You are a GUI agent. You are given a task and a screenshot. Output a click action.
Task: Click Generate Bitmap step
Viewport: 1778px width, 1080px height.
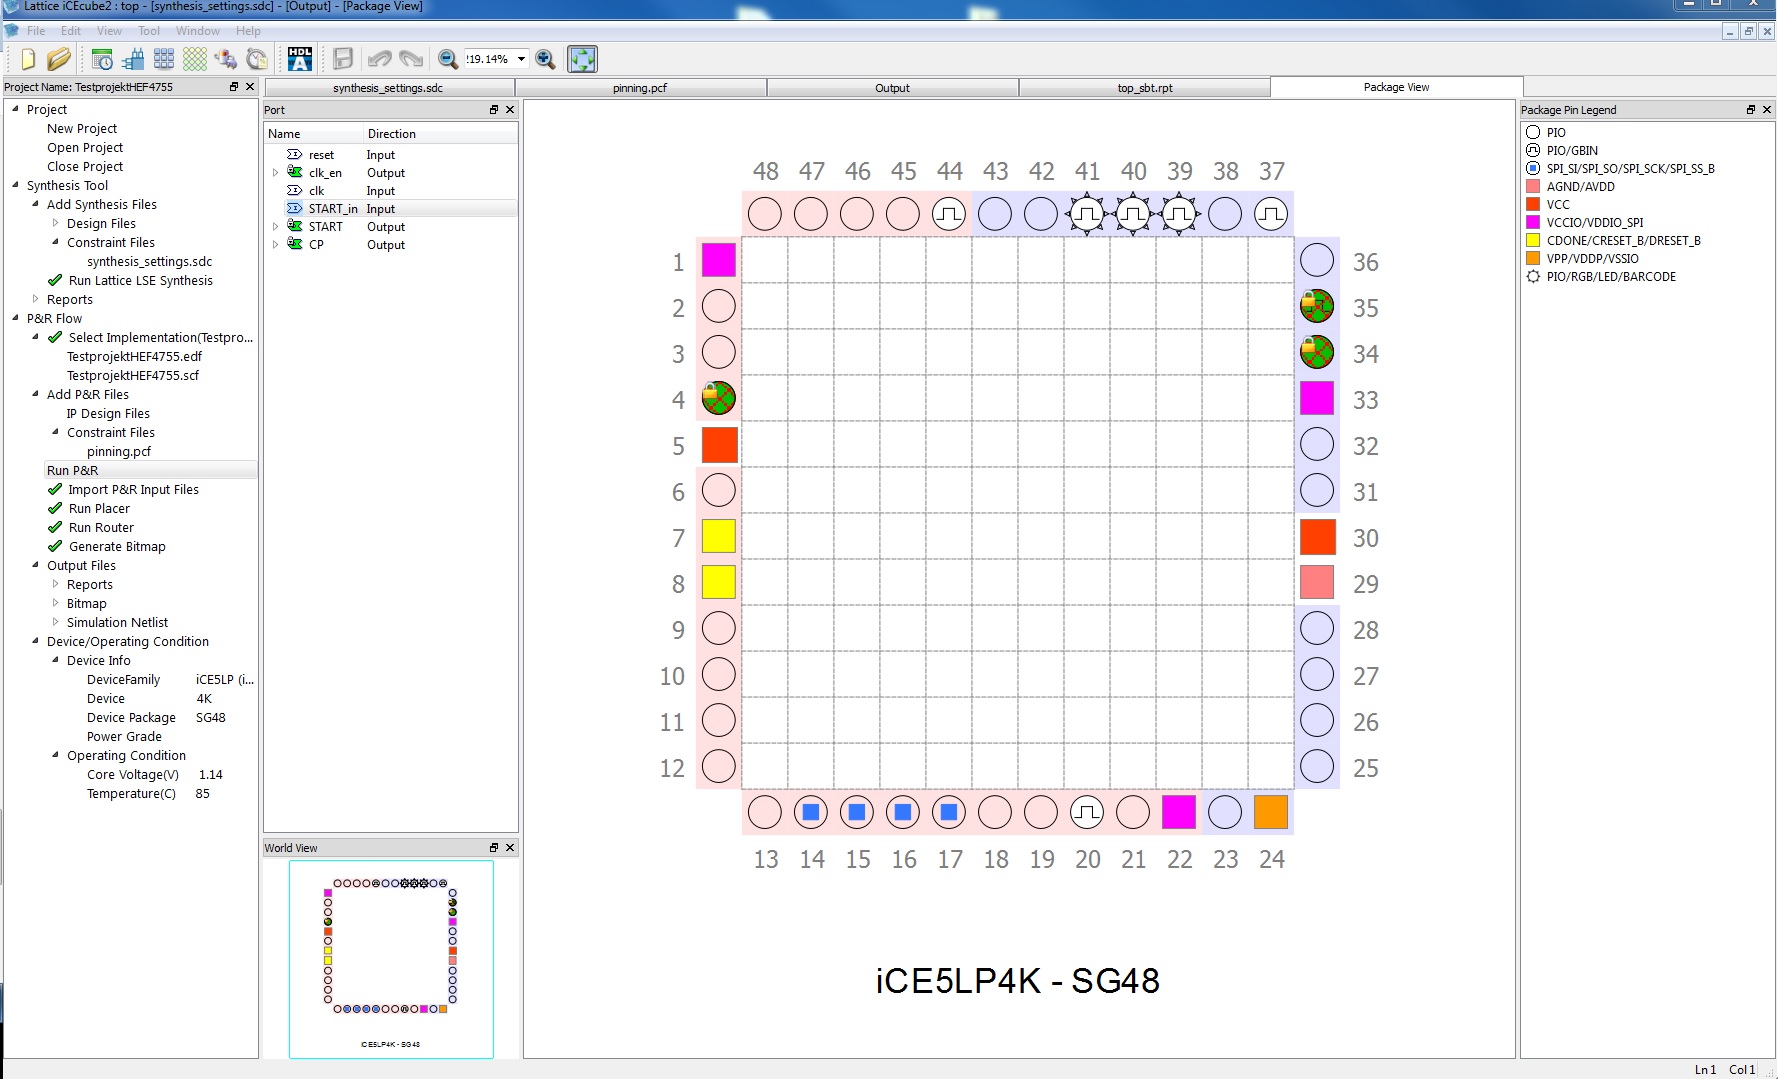[117, 546]
